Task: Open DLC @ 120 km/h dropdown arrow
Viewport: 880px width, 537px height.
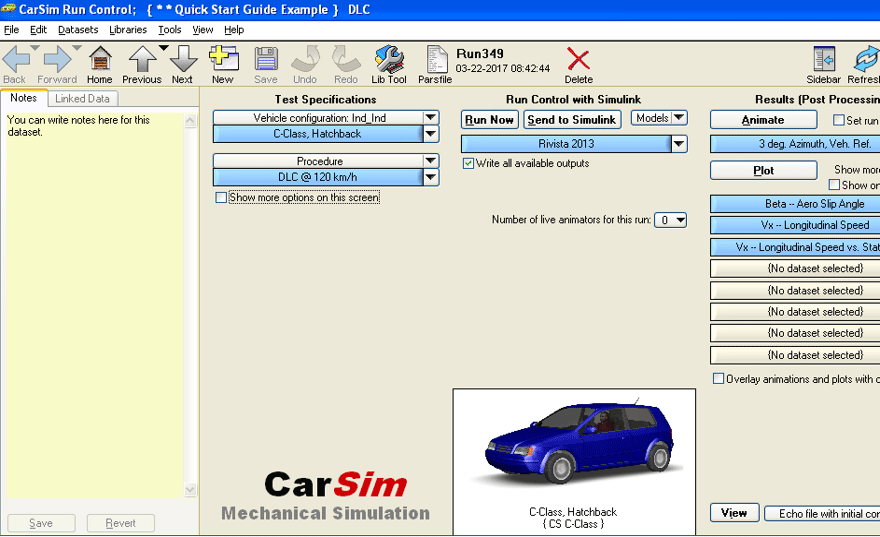Action: pyautogui.click(x=430, y=177)
